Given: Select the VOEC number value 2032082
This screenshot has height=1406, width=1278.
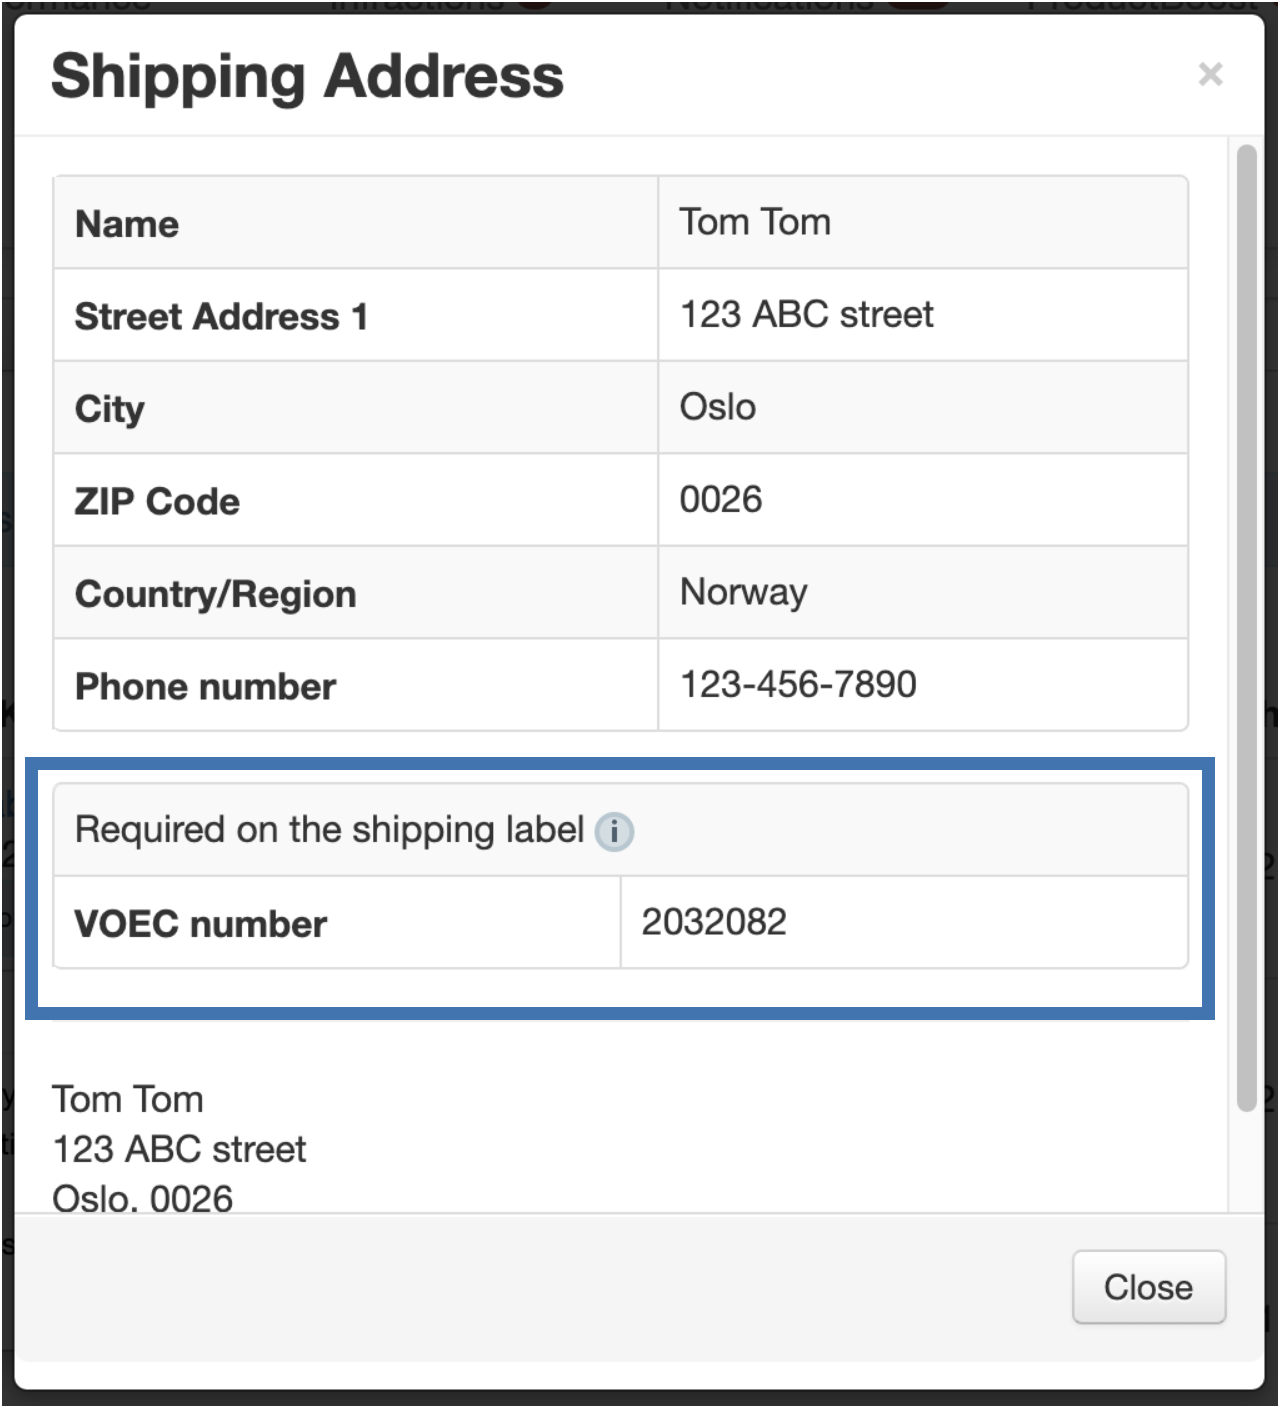Looking at the screenshot, I should pyautogui.click(x=714, y=921).
